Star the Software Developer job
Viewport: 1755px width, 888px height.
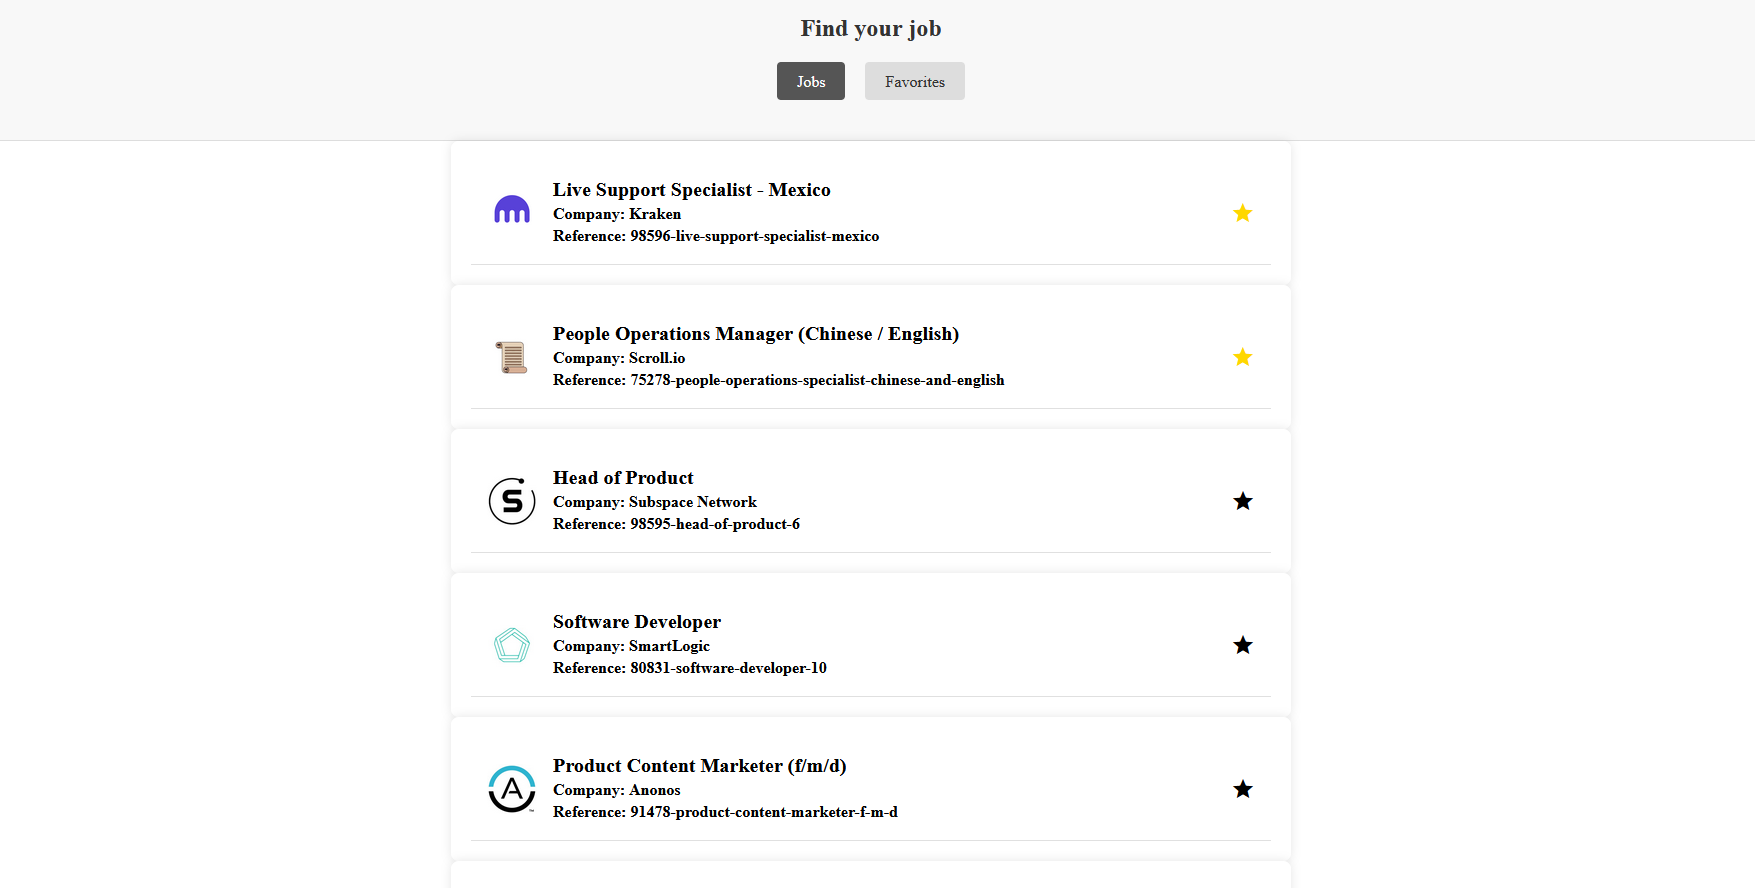pyautogui.click(x=1242, y=645)
